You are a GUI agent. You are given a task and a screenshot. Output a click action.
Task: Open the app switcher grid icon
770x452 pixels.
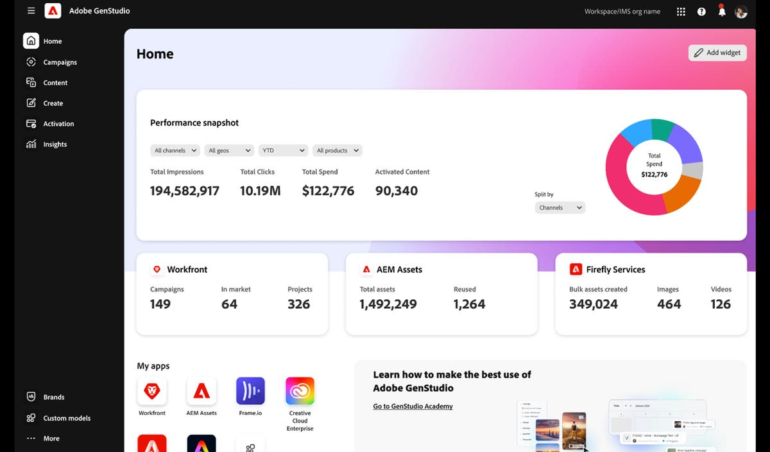pos(681,11)
